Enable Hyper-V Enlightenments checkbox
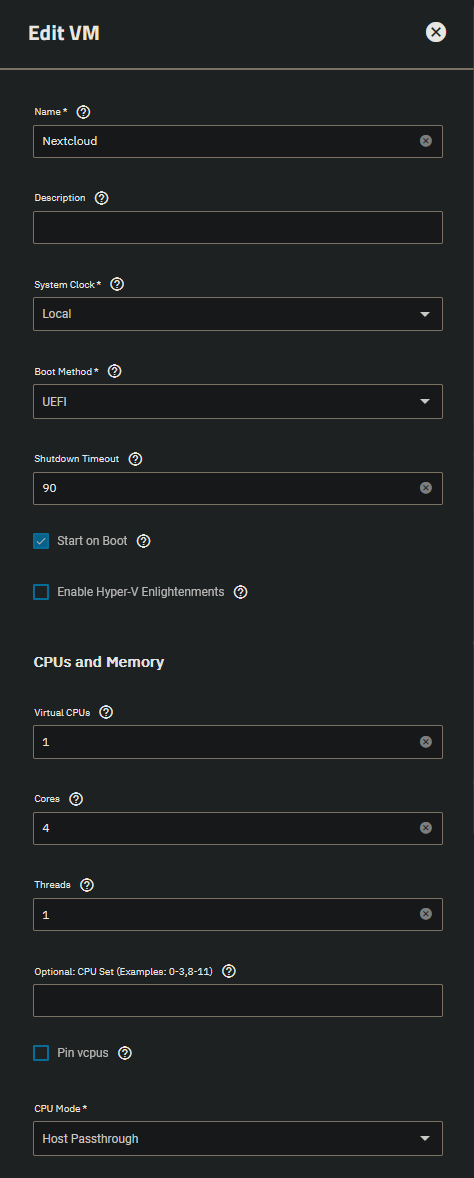 pyautogui.click(x=41, y=592)
